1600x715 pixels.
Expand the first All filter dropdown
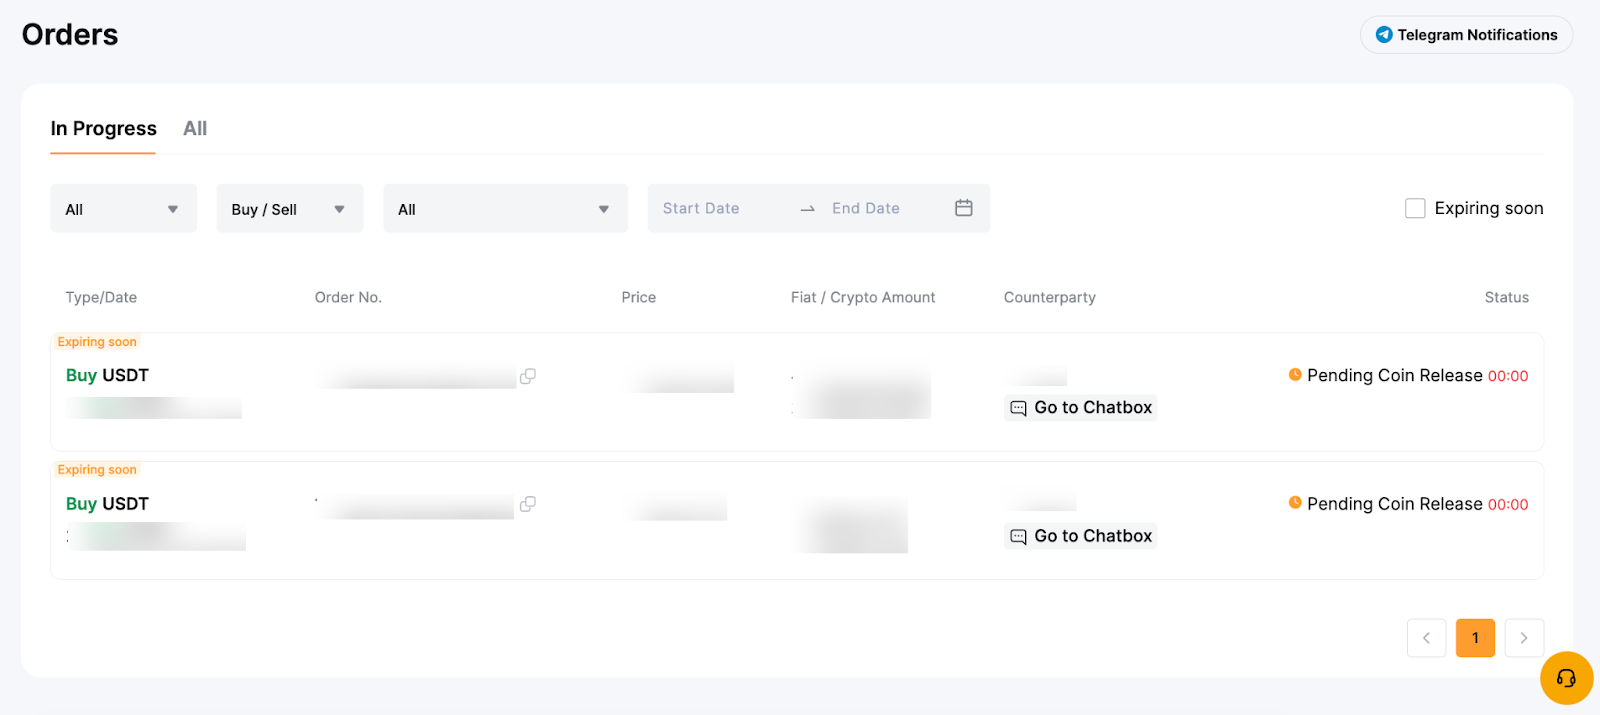coord(123,209)
